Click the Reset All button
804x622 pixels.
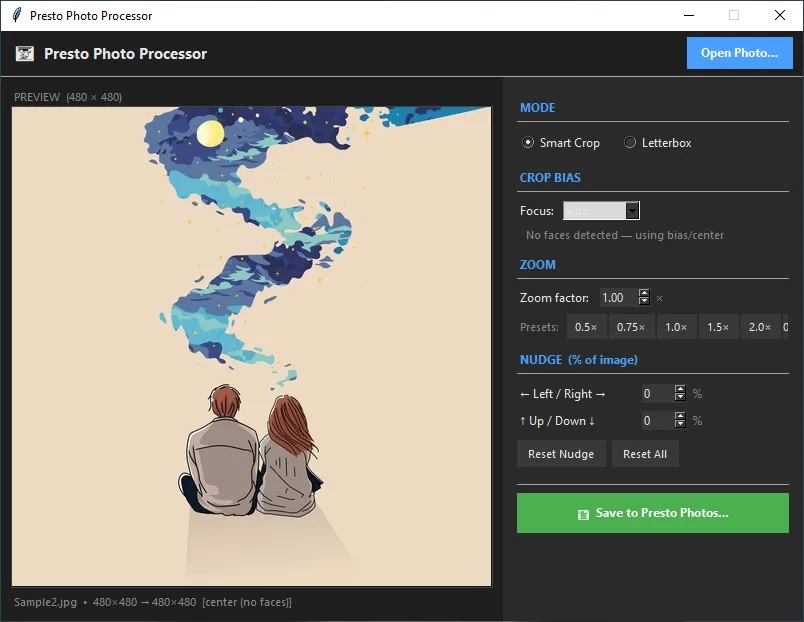645,454
